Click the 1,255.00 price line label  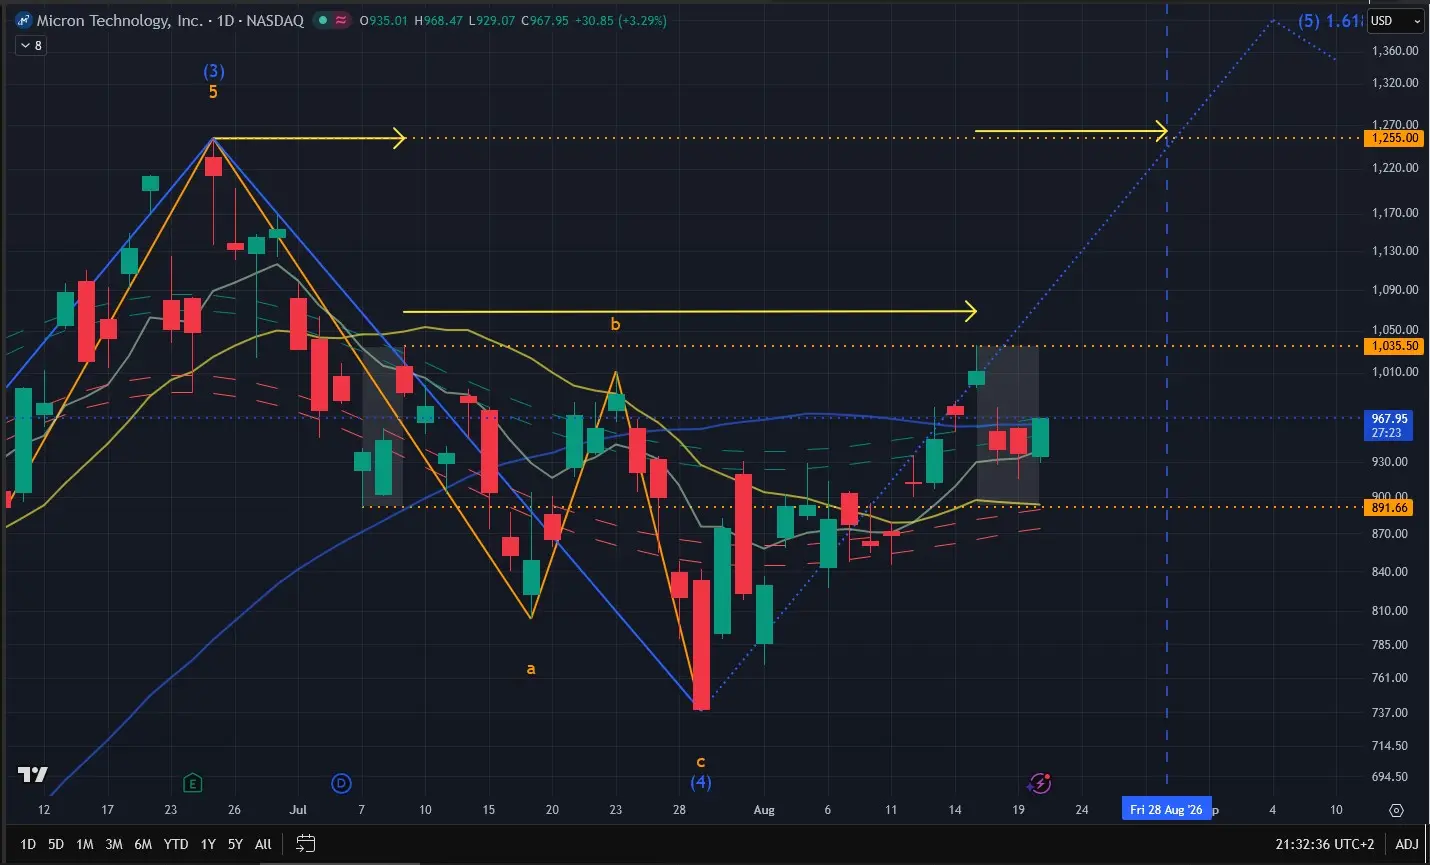(x=1395, y=138)
